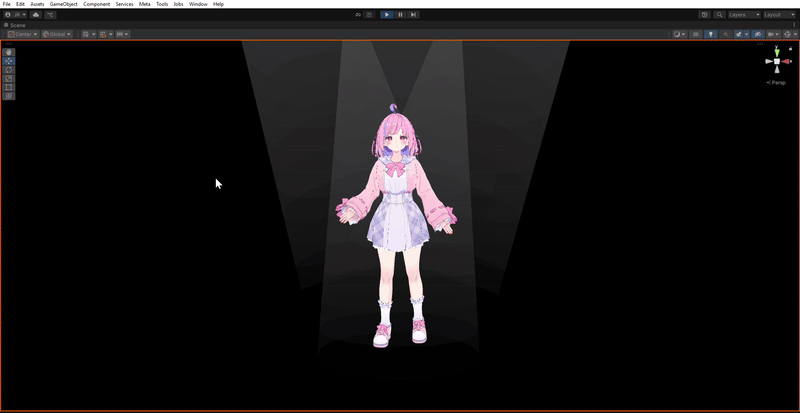Click the Pause button
Screen dimensions: 800x413
click(x=401, y=15)
